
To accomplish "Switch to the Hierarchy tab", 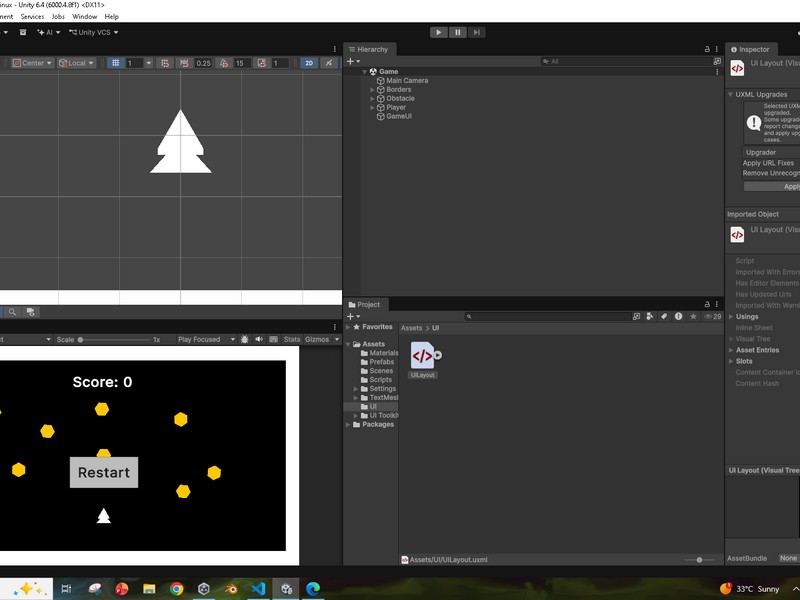I will click(x=368, y=49).
